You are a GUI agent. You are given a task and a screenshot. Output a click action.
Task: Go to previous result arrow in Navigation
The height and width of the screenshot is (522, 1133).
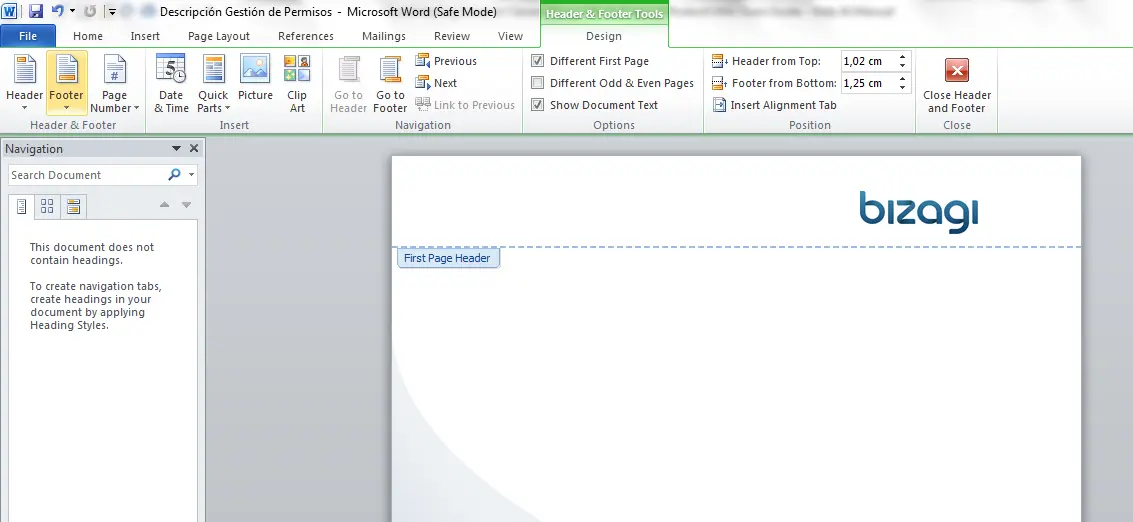click(x=165, y=205)
